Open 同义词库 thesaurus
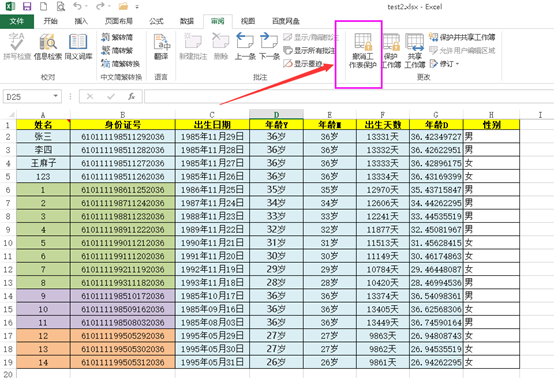Image resolution: width=554 pixels, height=378 pixels. pos(78,46)
